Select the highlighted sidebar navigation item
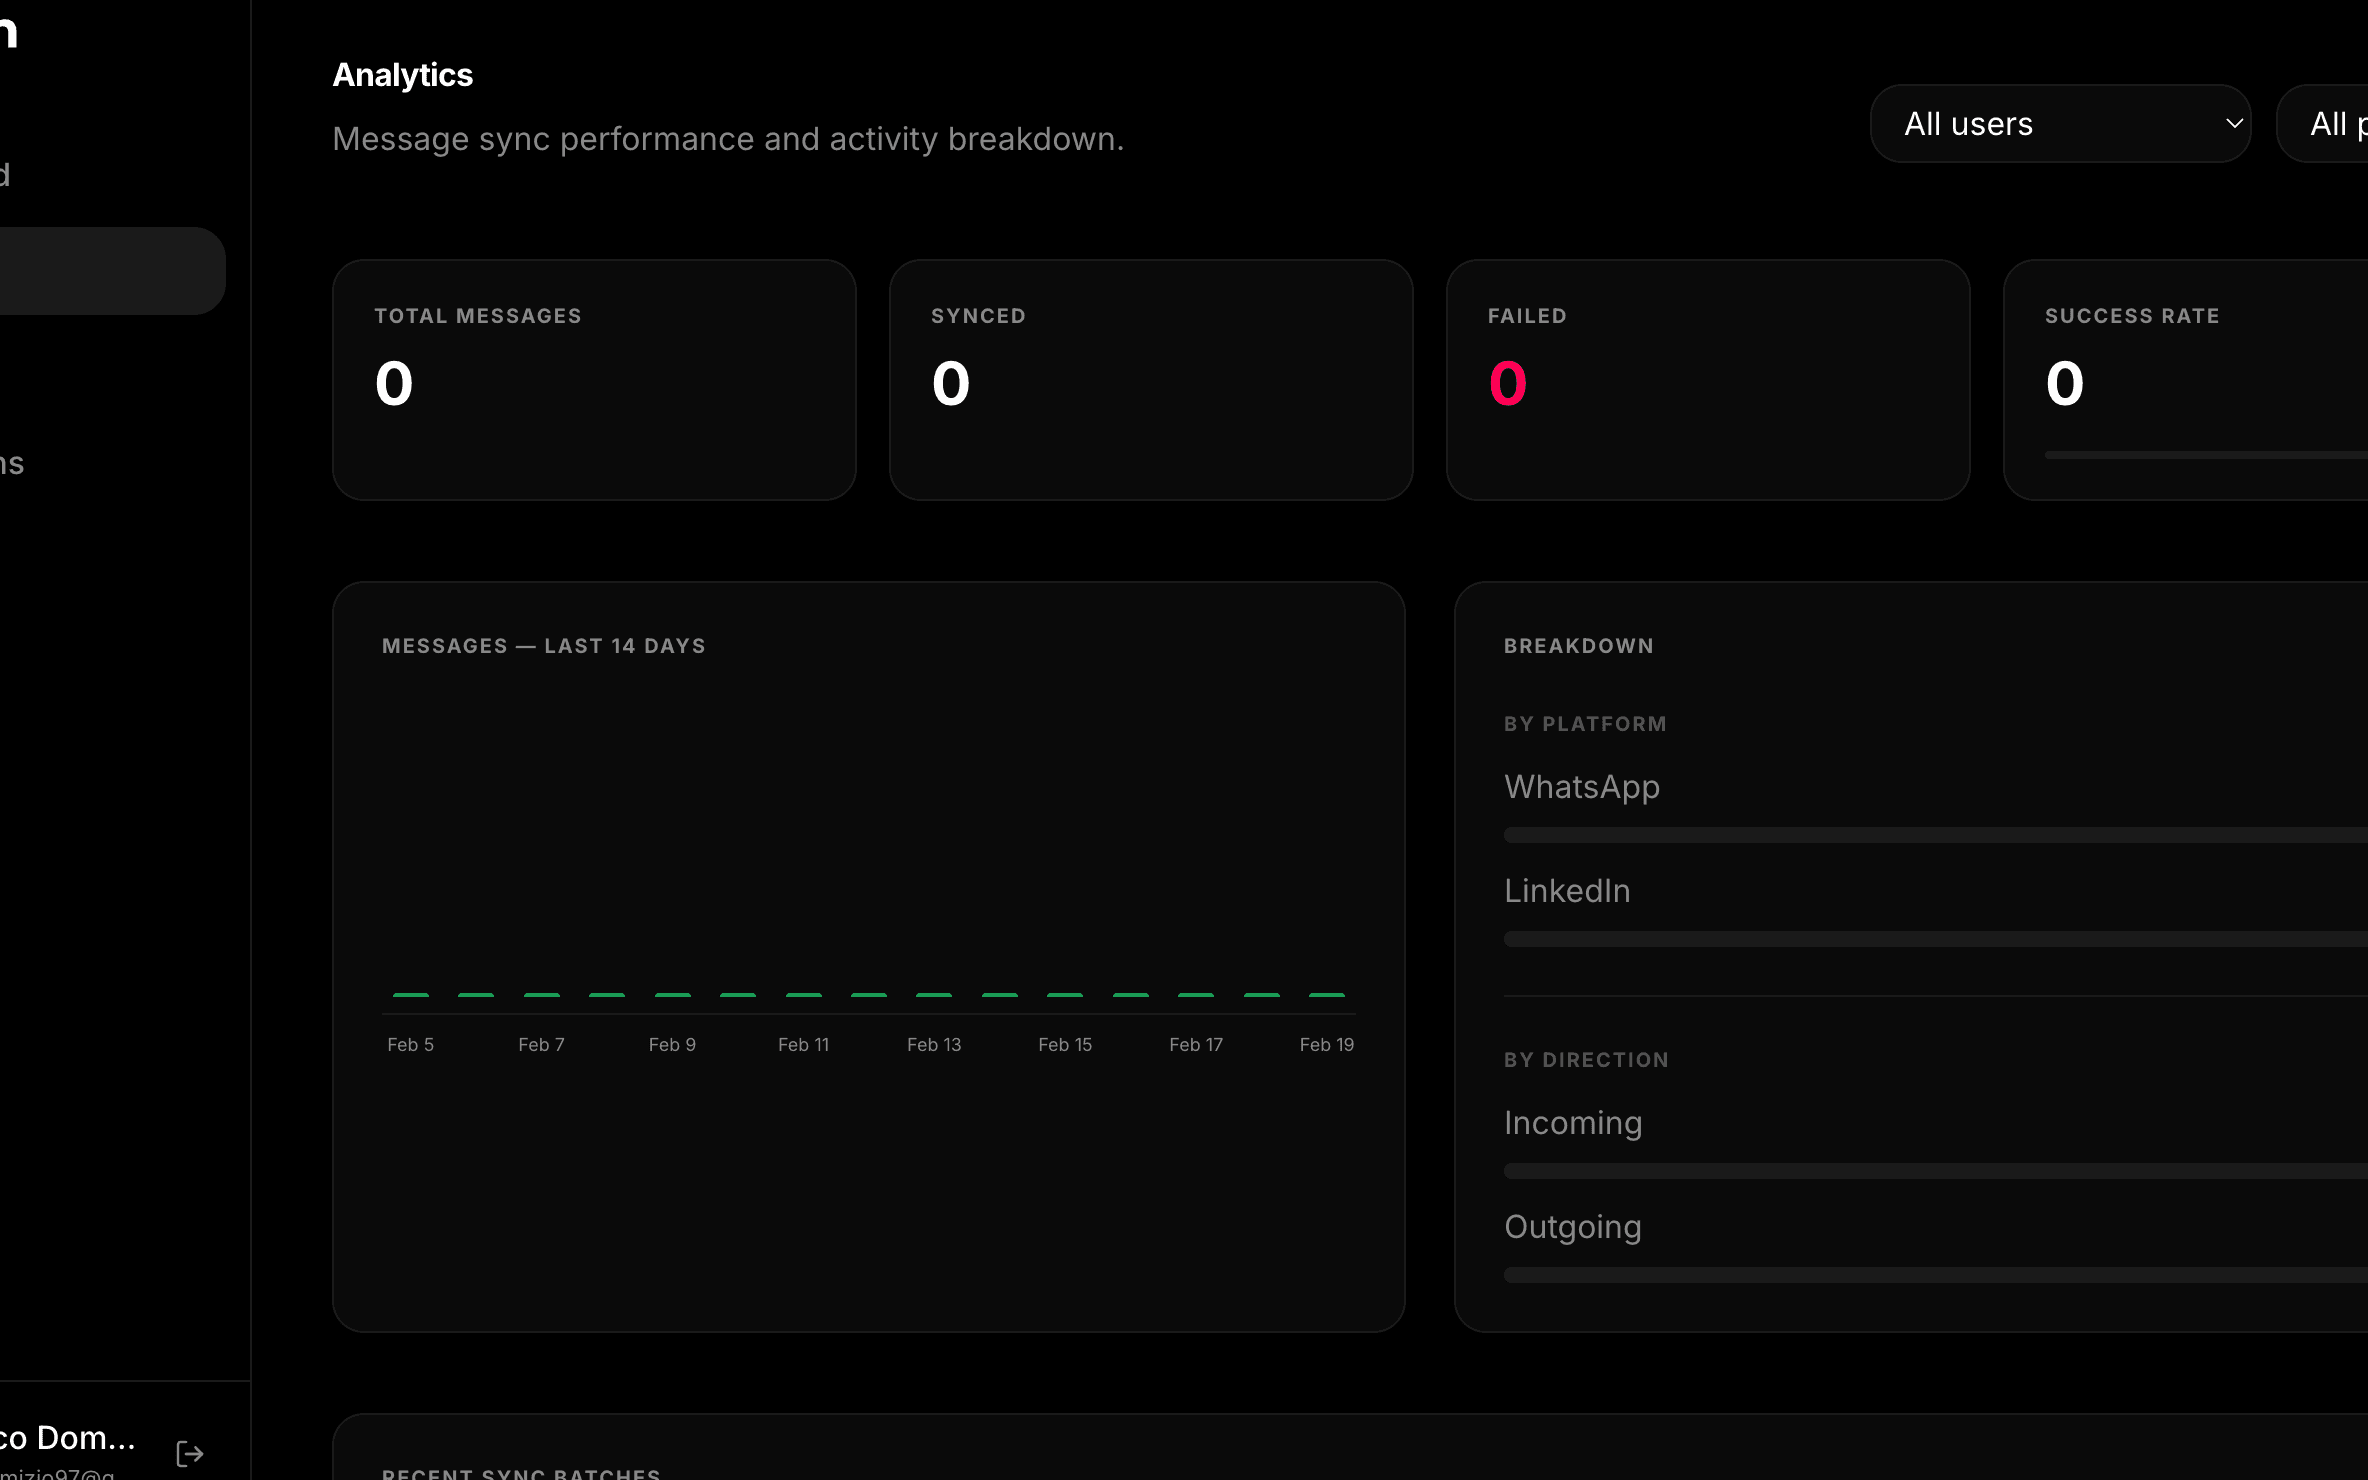The image size is (2368, 1480). pos(110,271)
